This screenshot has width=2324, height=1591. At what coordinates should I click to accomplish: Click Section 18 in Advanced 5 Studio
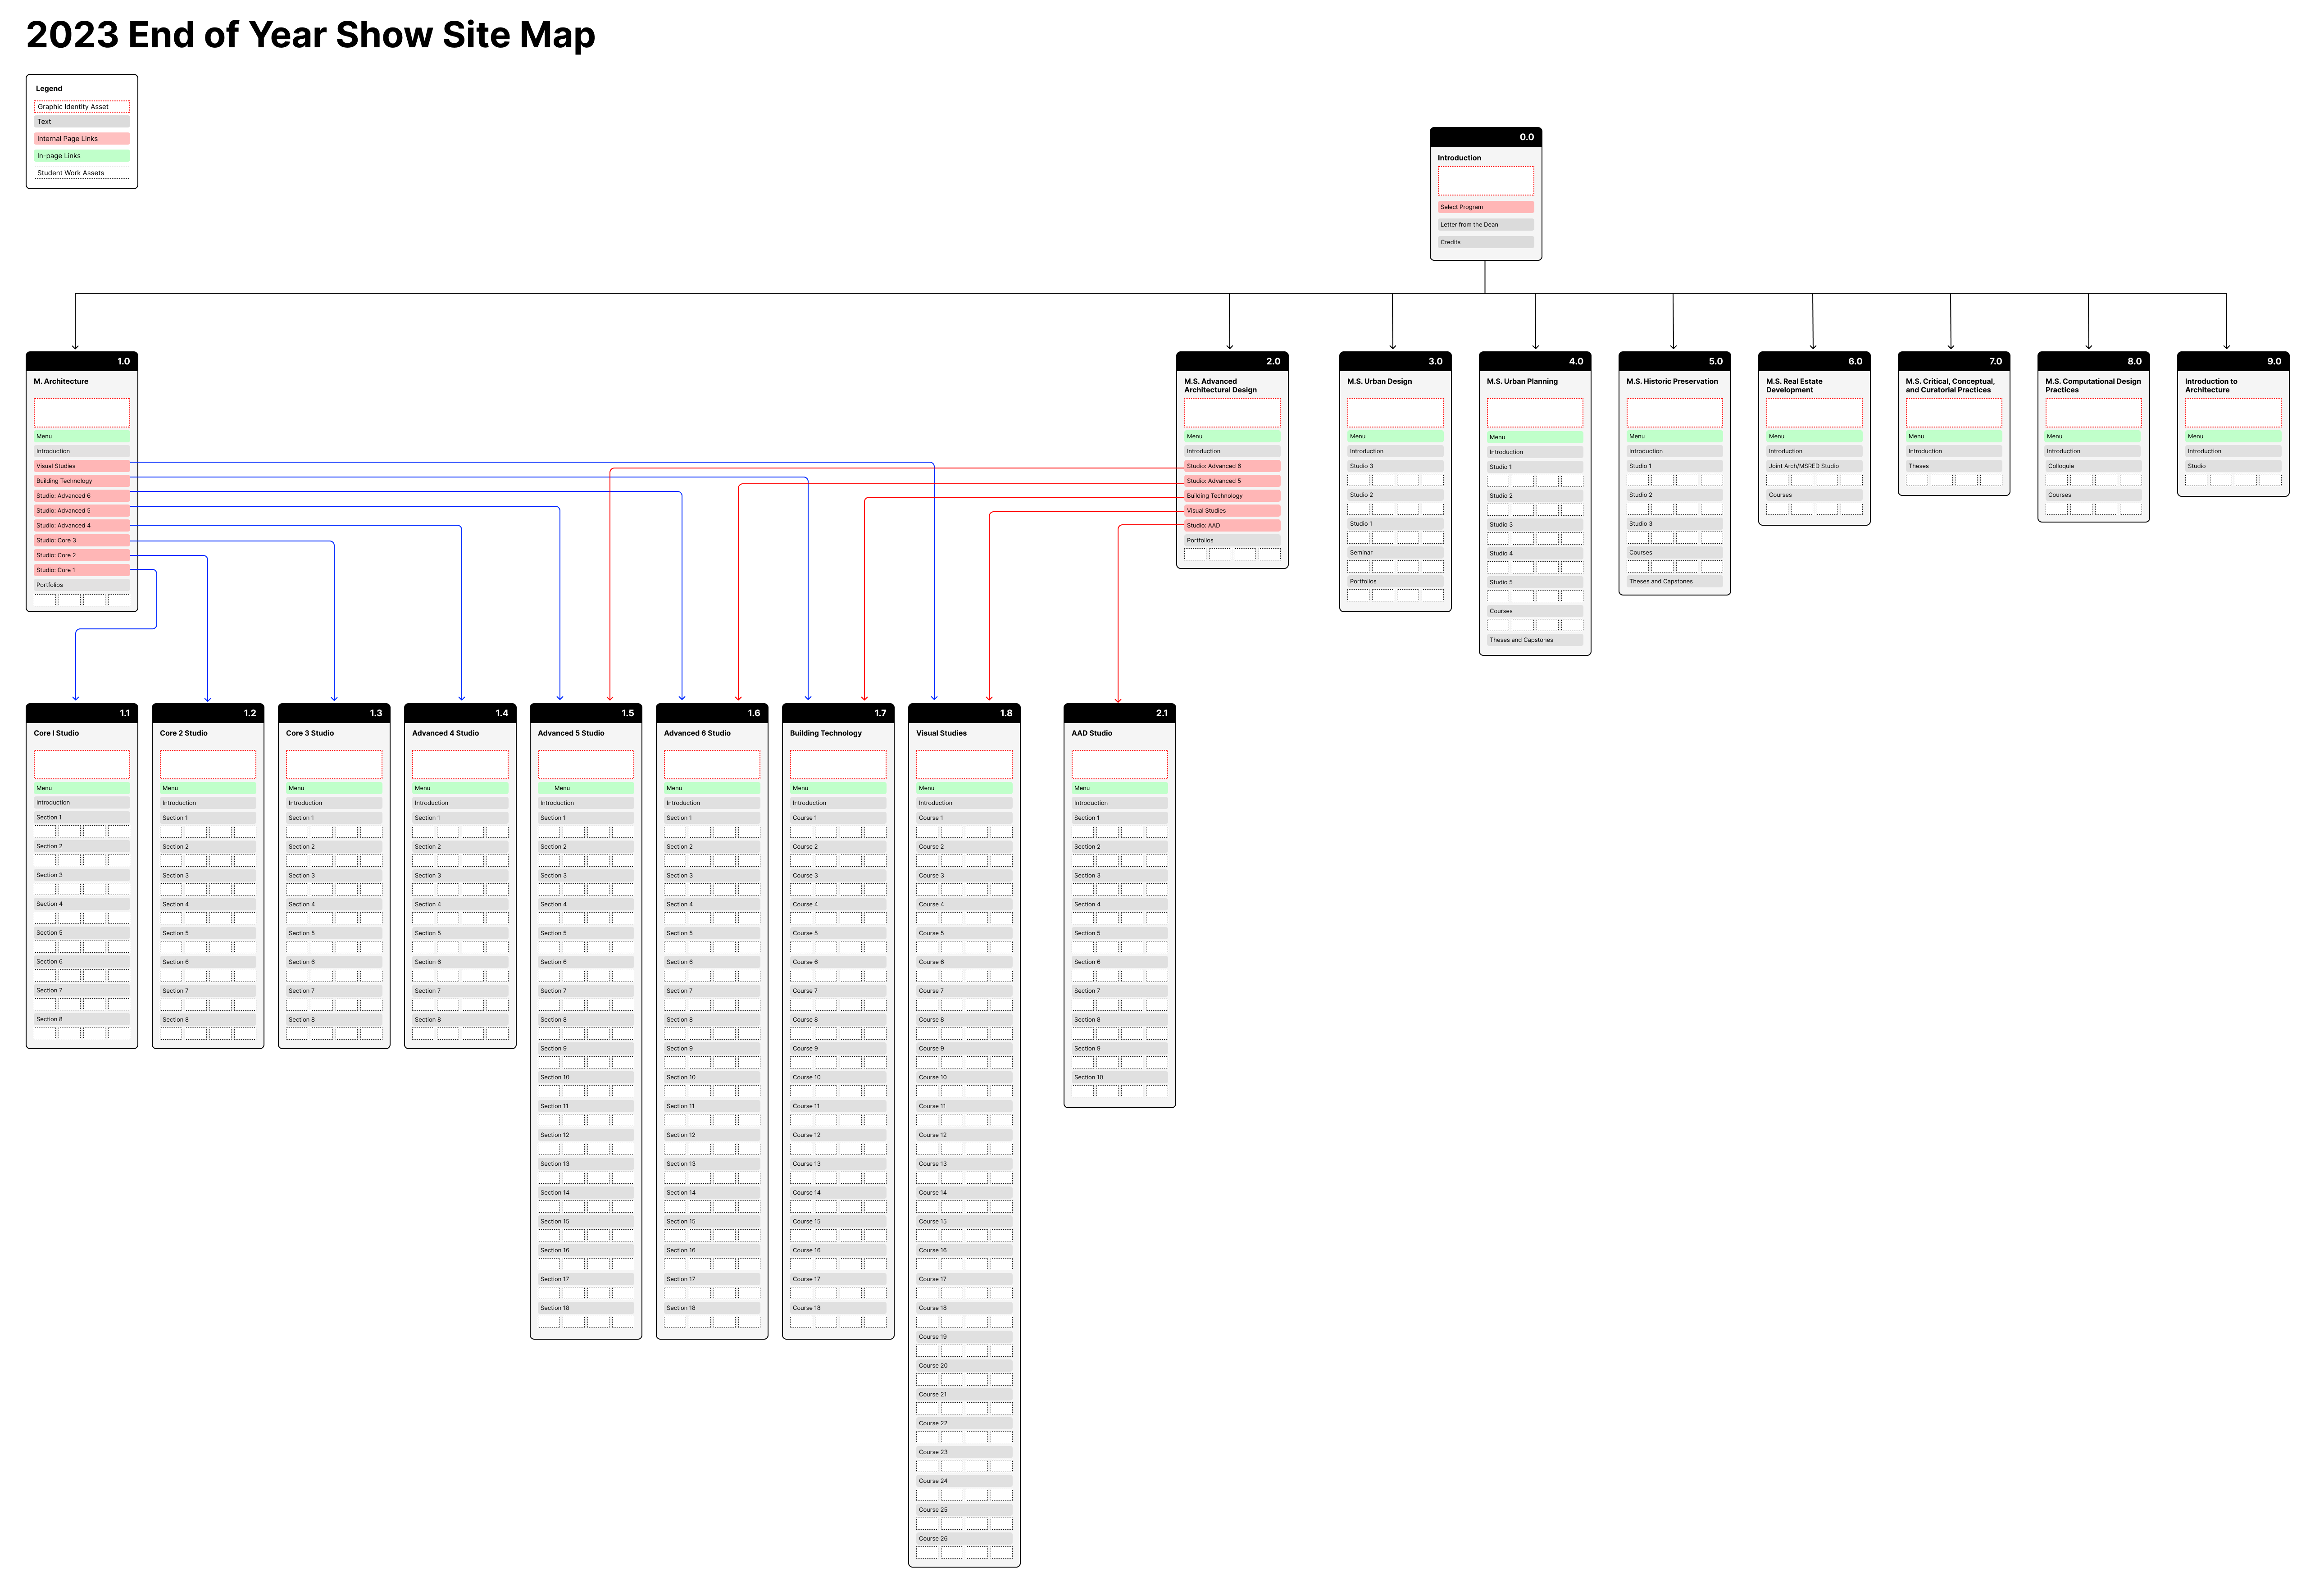(x=585, y=1308)
